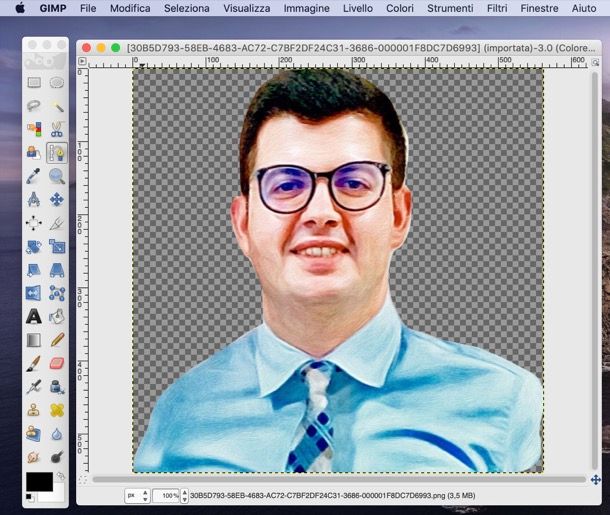Screen dimensions: 610x515
Task: Open the Apple menu
Action: [x=20, y=8]
